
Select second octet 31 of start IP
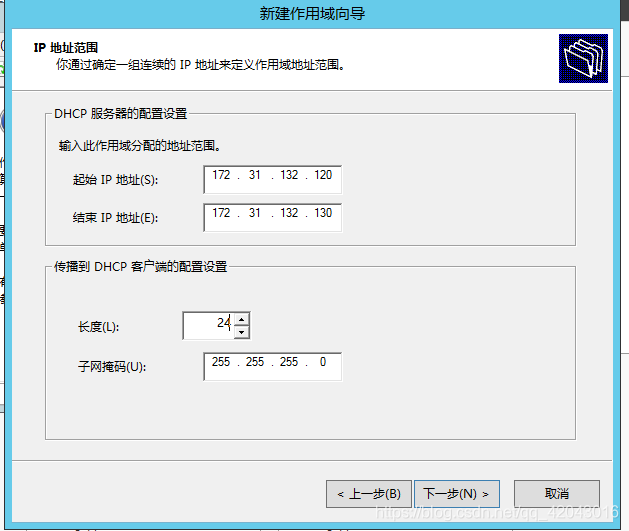(254, 175)
